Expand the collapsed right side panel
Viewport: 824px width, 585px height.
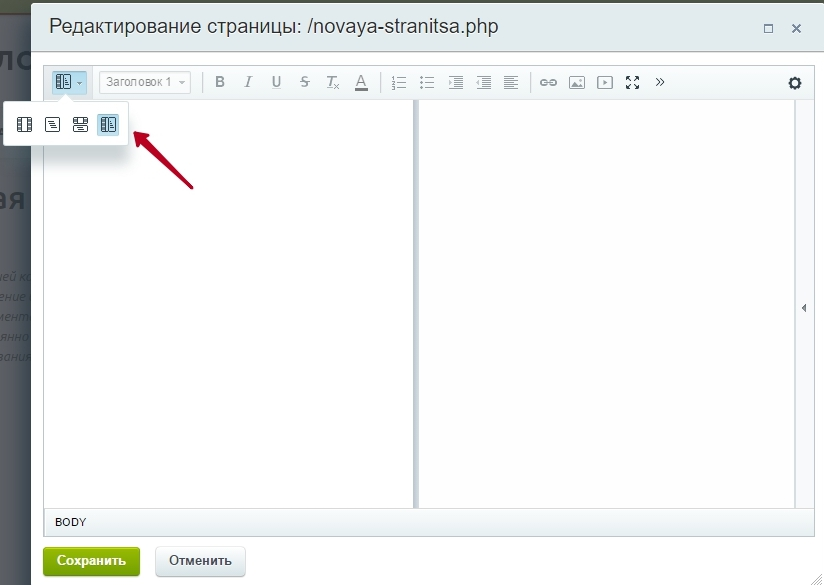804,307
